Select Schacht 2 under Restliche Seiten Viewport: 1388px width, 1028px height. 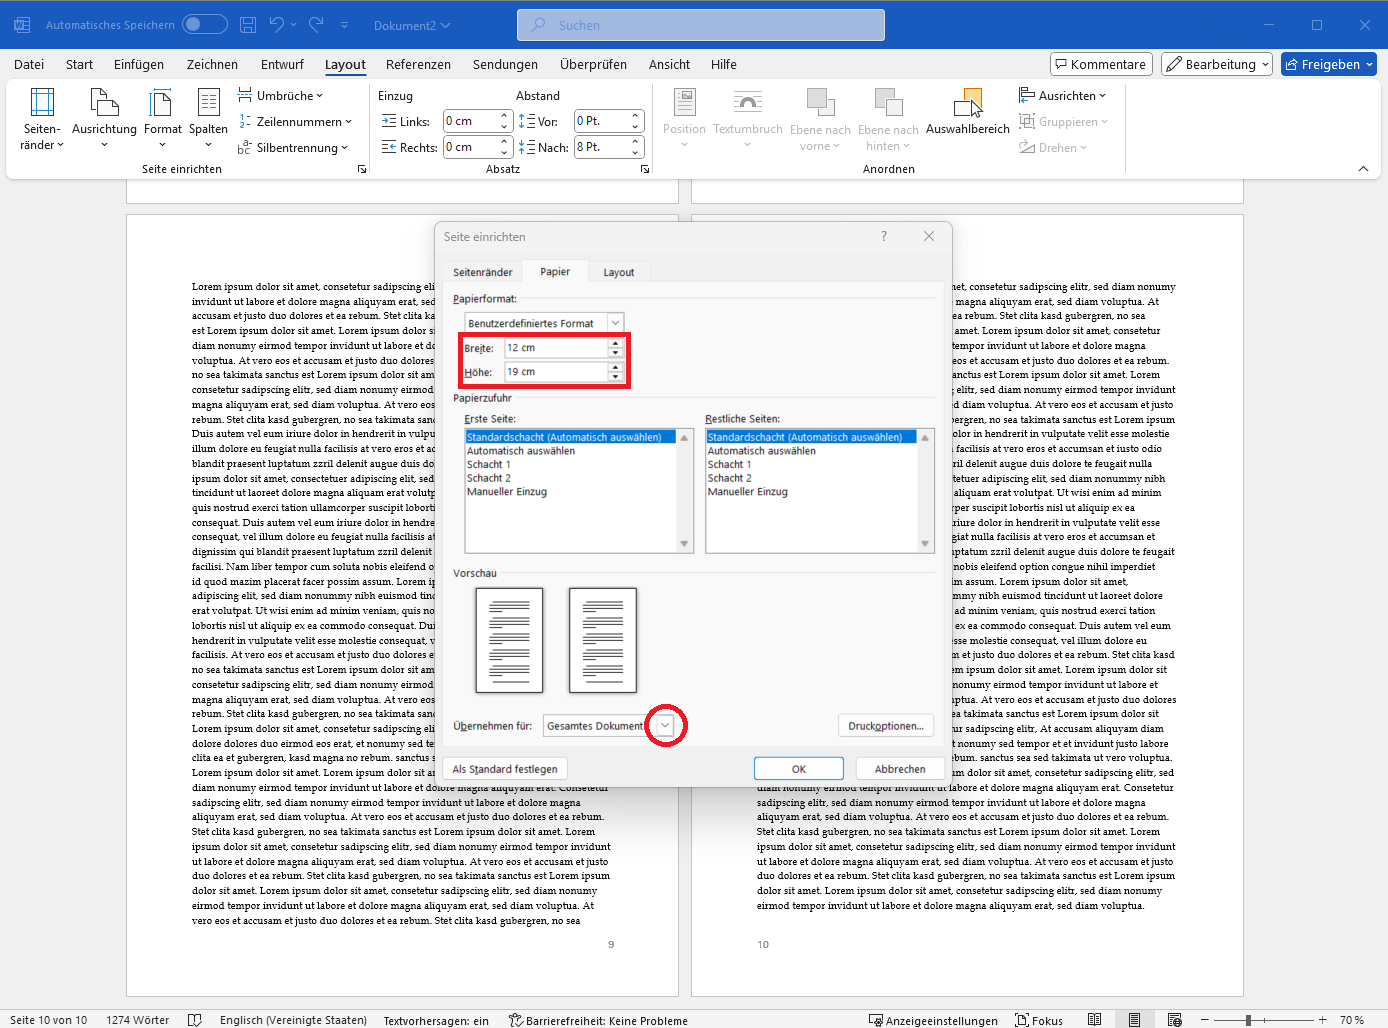[x=730, y=478]
